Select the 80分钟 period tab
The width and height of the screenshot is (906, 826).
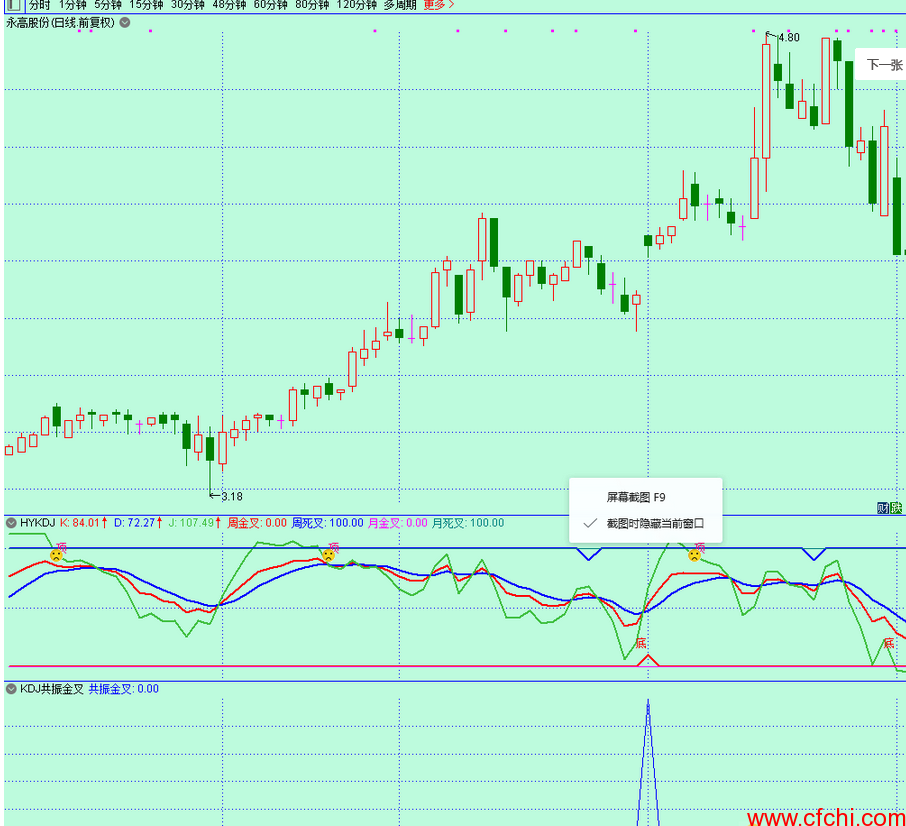(x=312, y=5)
